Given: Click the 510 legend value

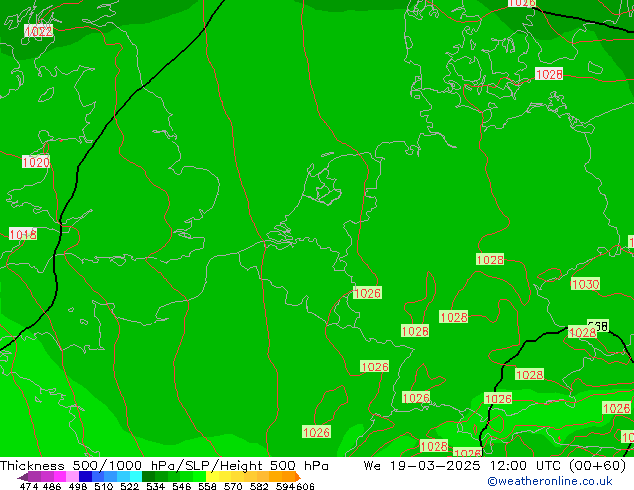Looking at the screenshot, I should point(104,486).
